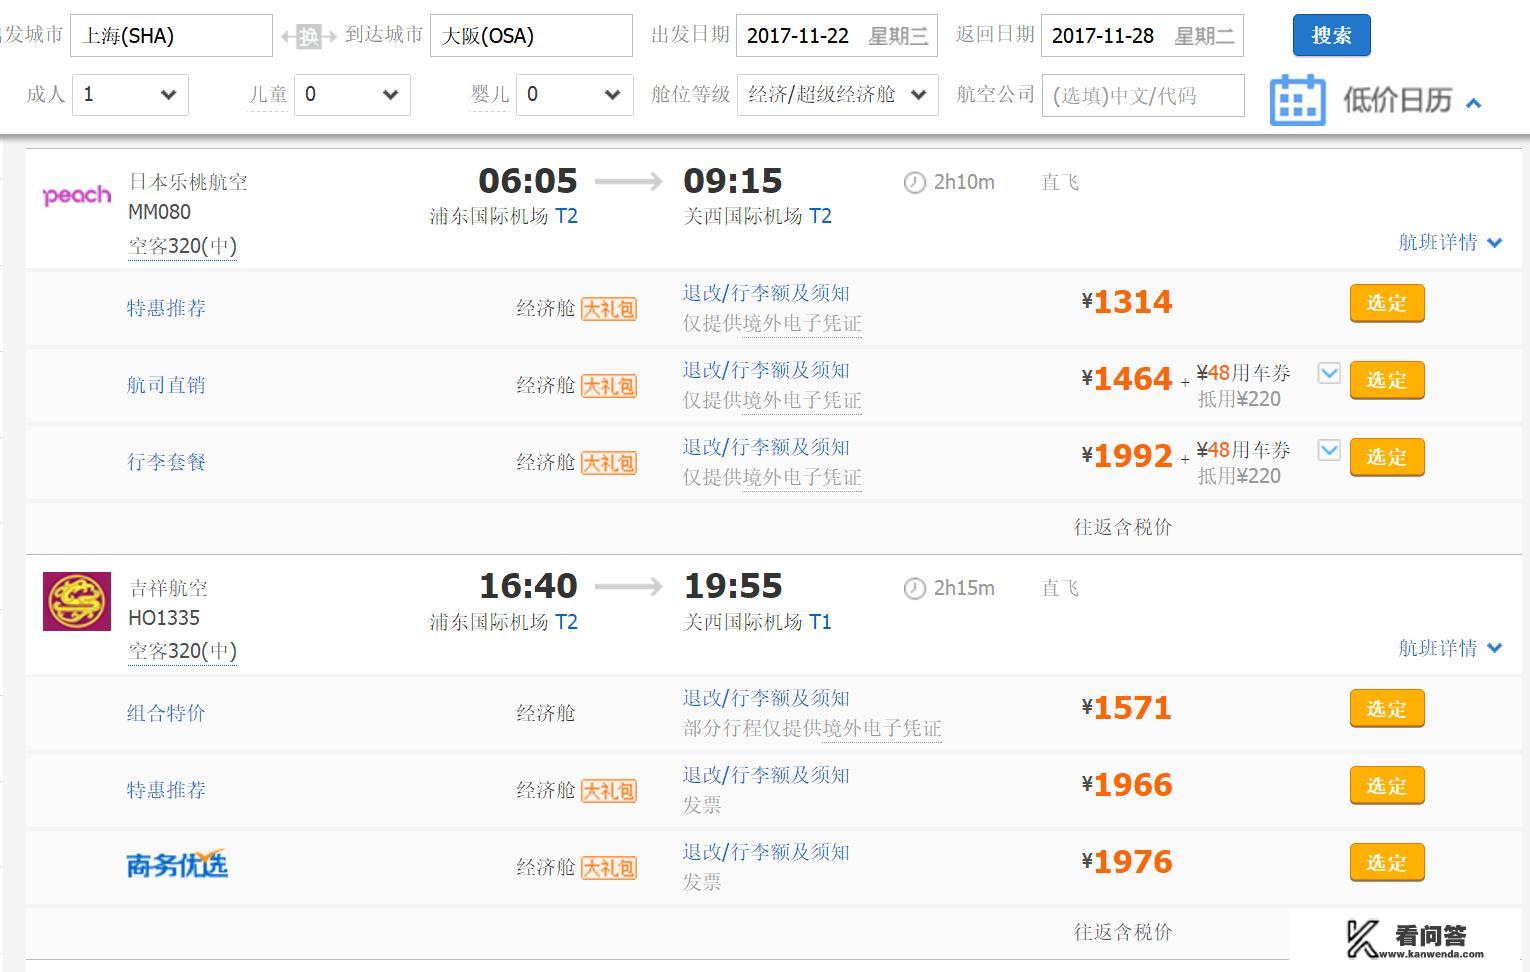This screenshot has height=972, width=1530.
Task: Click flight number MM080
Action: [x=159, y=212]
